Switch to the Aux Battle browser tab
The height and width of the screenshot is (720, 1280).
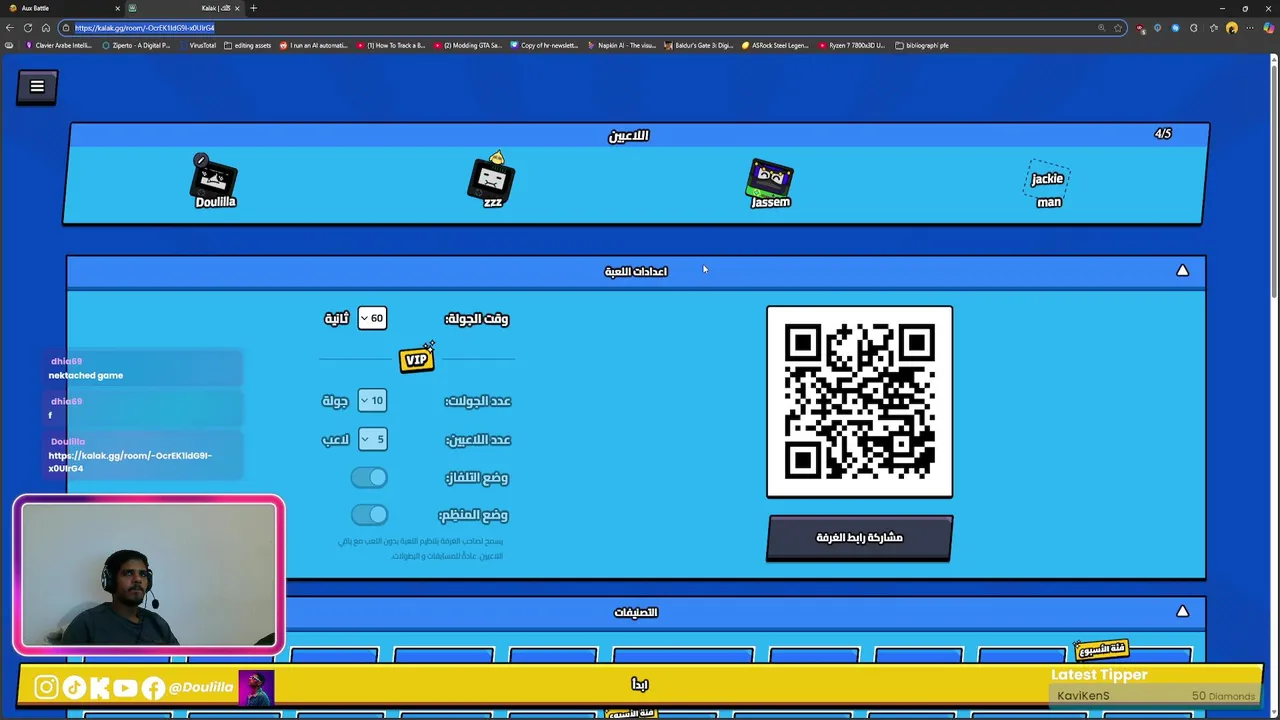point(60,8)
